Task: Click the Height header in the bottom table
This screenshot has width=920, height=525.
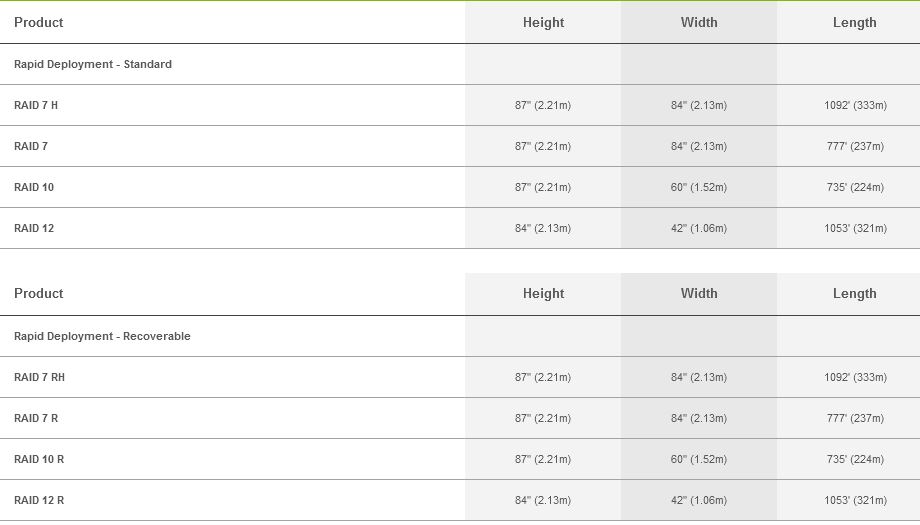Action: [543, 293]
